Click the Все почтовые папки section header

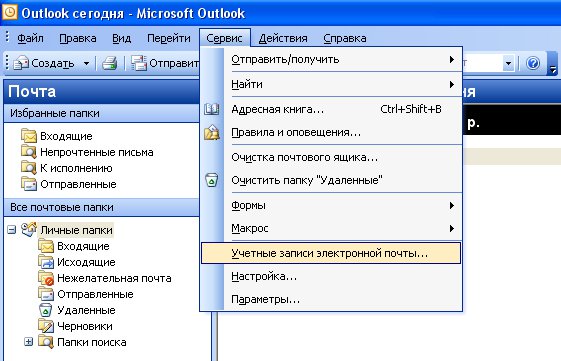point(102,208)
